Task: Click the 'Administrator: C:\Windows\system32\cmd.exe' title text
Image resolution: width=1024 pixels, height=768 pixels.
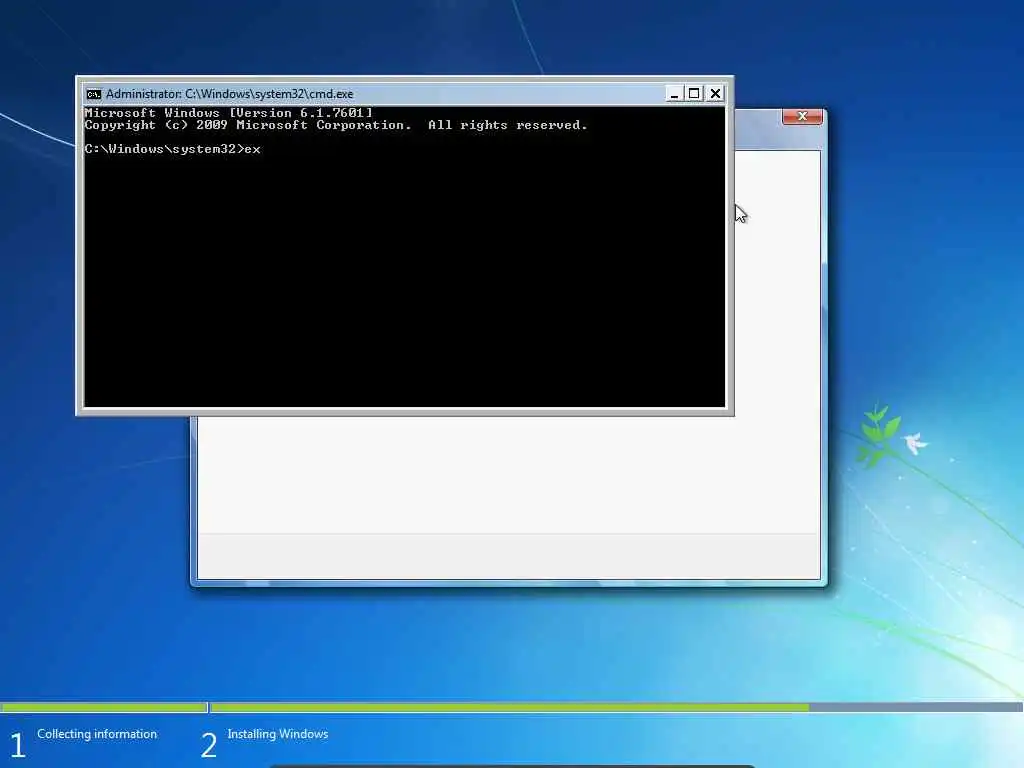Action: (229, 94)
